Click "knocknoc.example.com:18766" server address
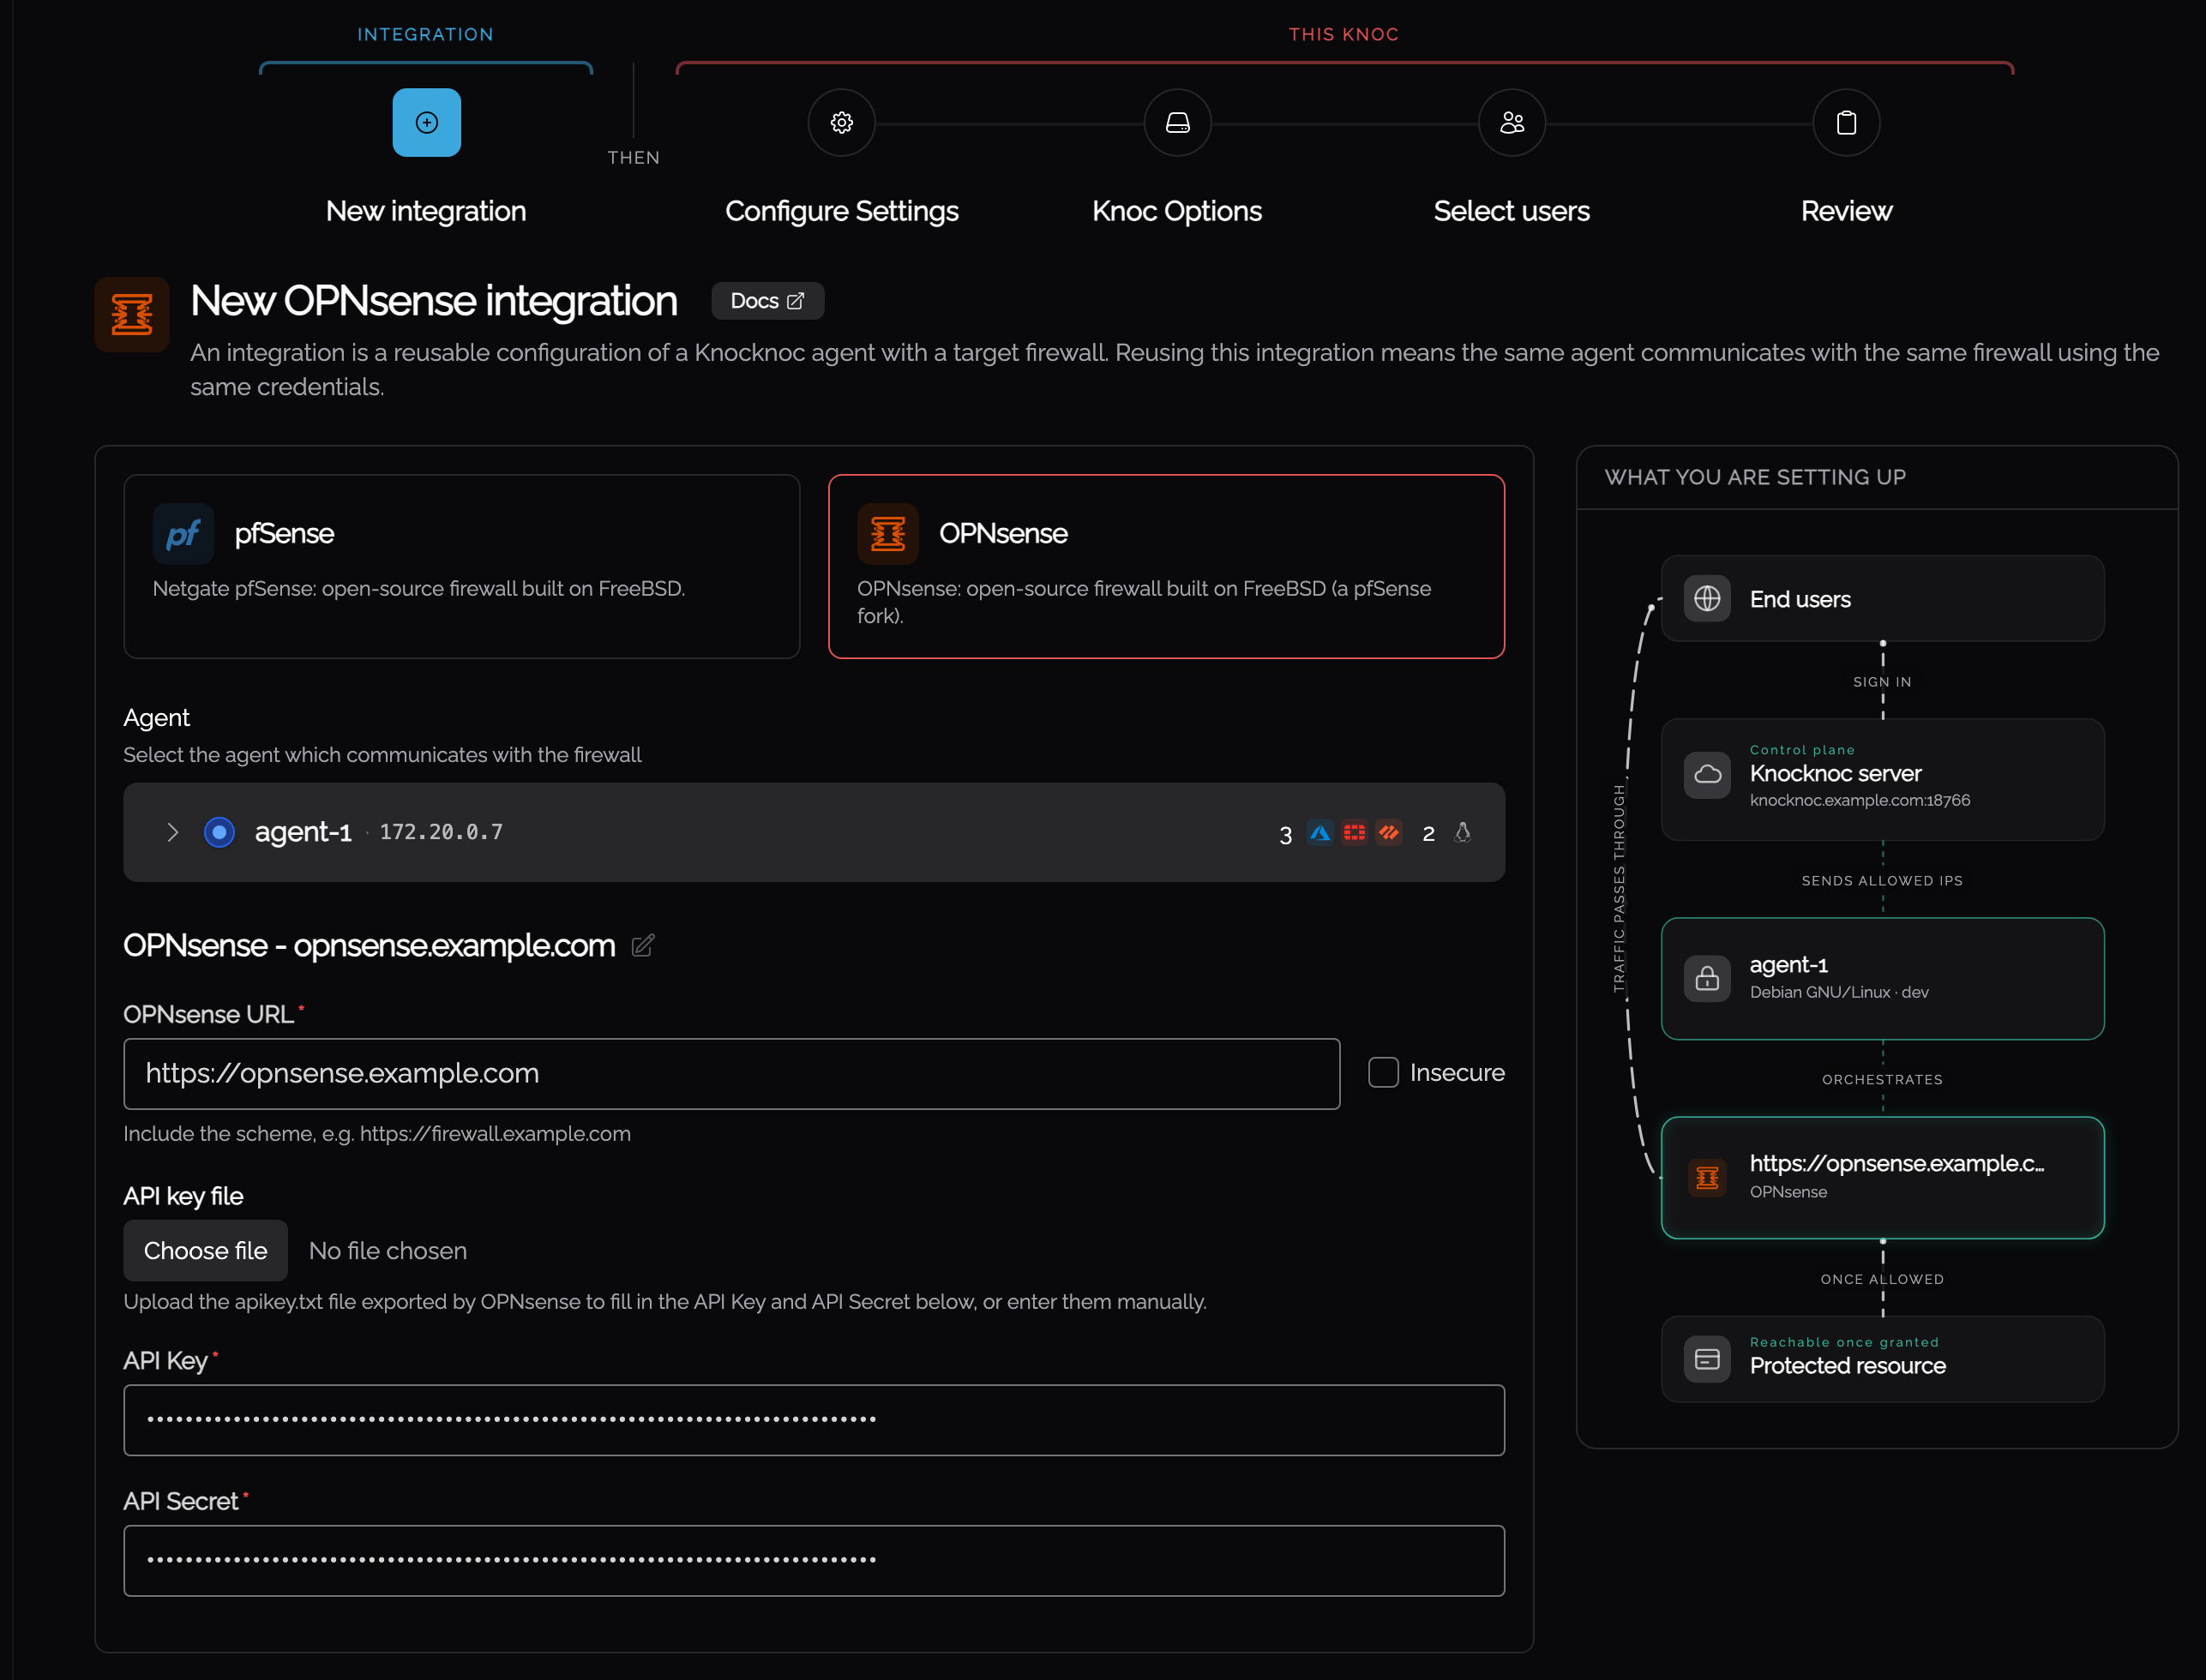 click(x=1860, y=800)
